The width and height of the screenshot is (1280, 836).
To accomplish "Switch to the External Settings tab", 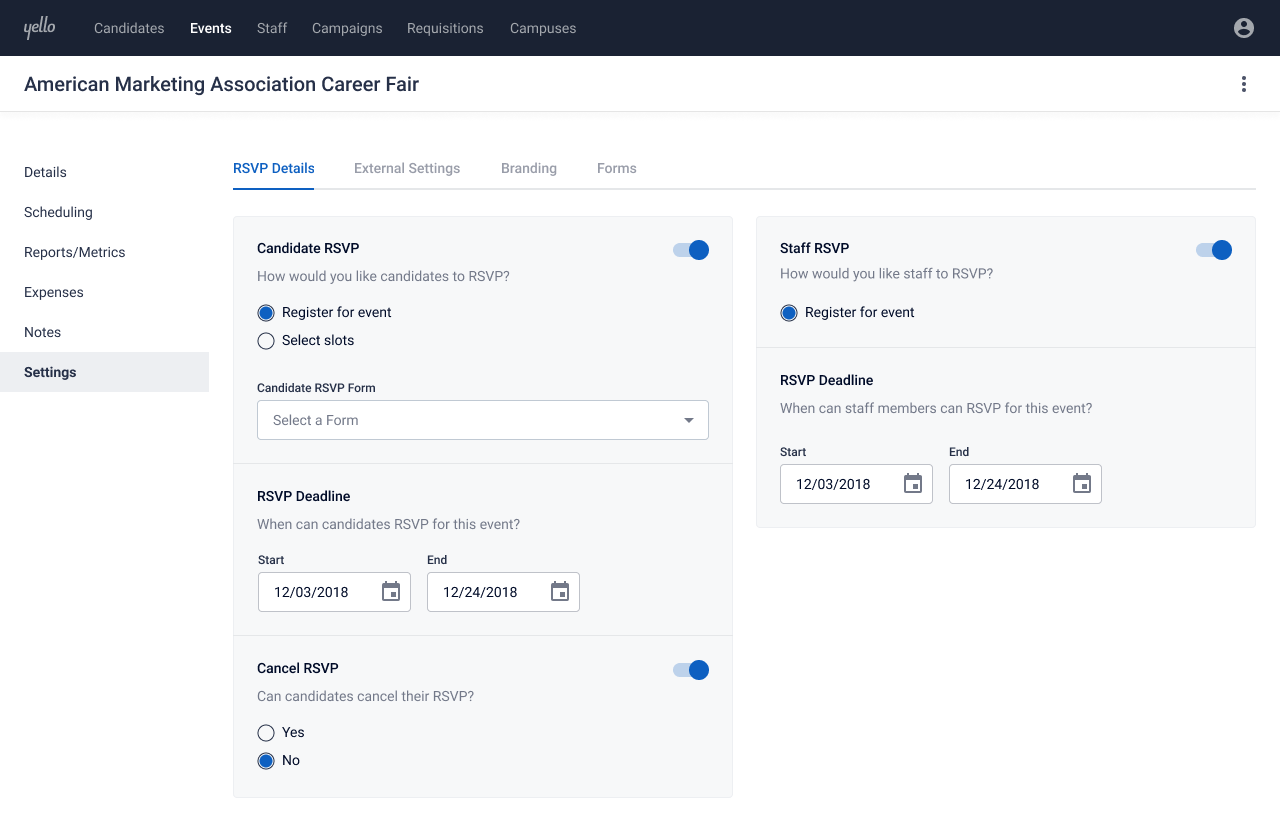I will click(x=407, y=168).
